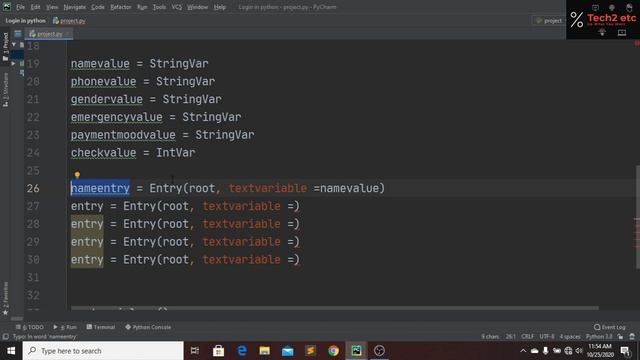The image size is (640, 360).
Task: Click the yellow intention lightbulb icon
Action: [x=77, y=175]
